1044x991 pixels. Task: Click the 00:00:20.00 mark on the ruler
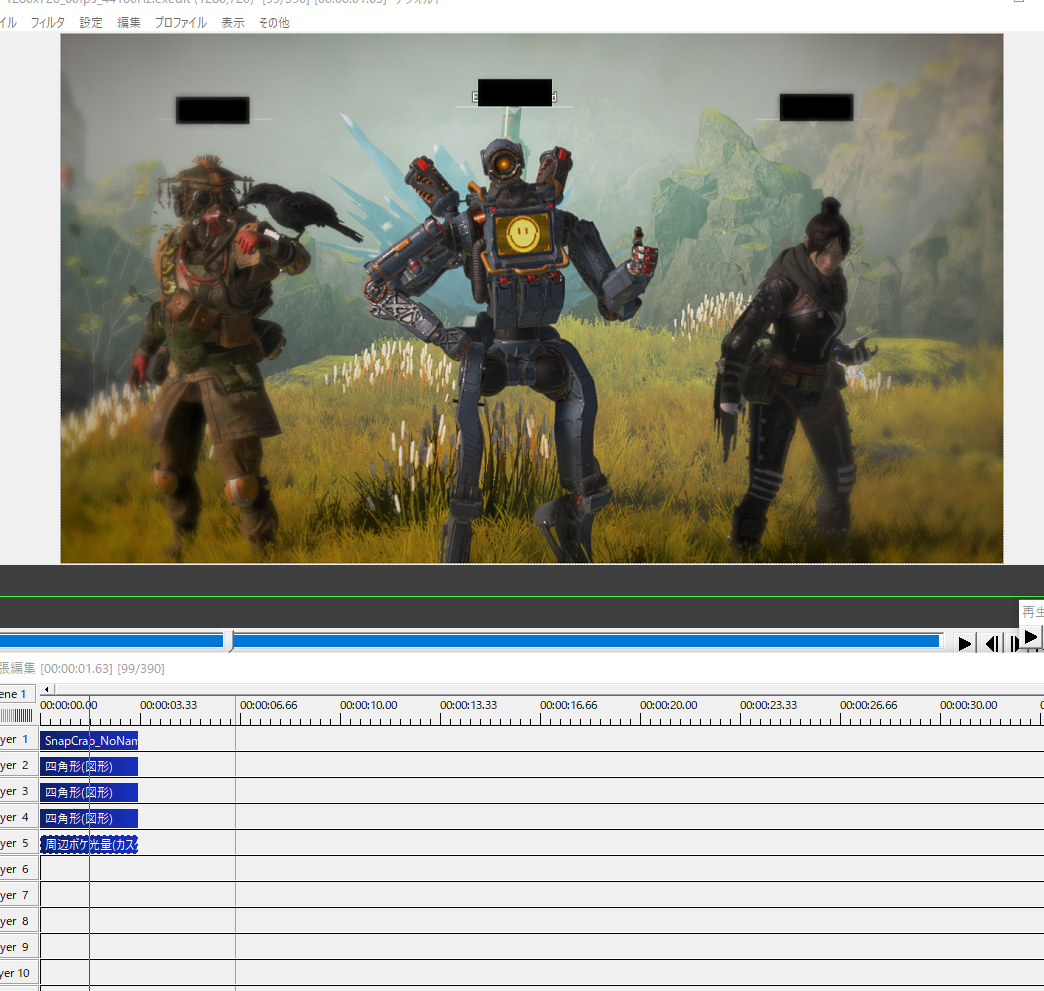(668, 705)
